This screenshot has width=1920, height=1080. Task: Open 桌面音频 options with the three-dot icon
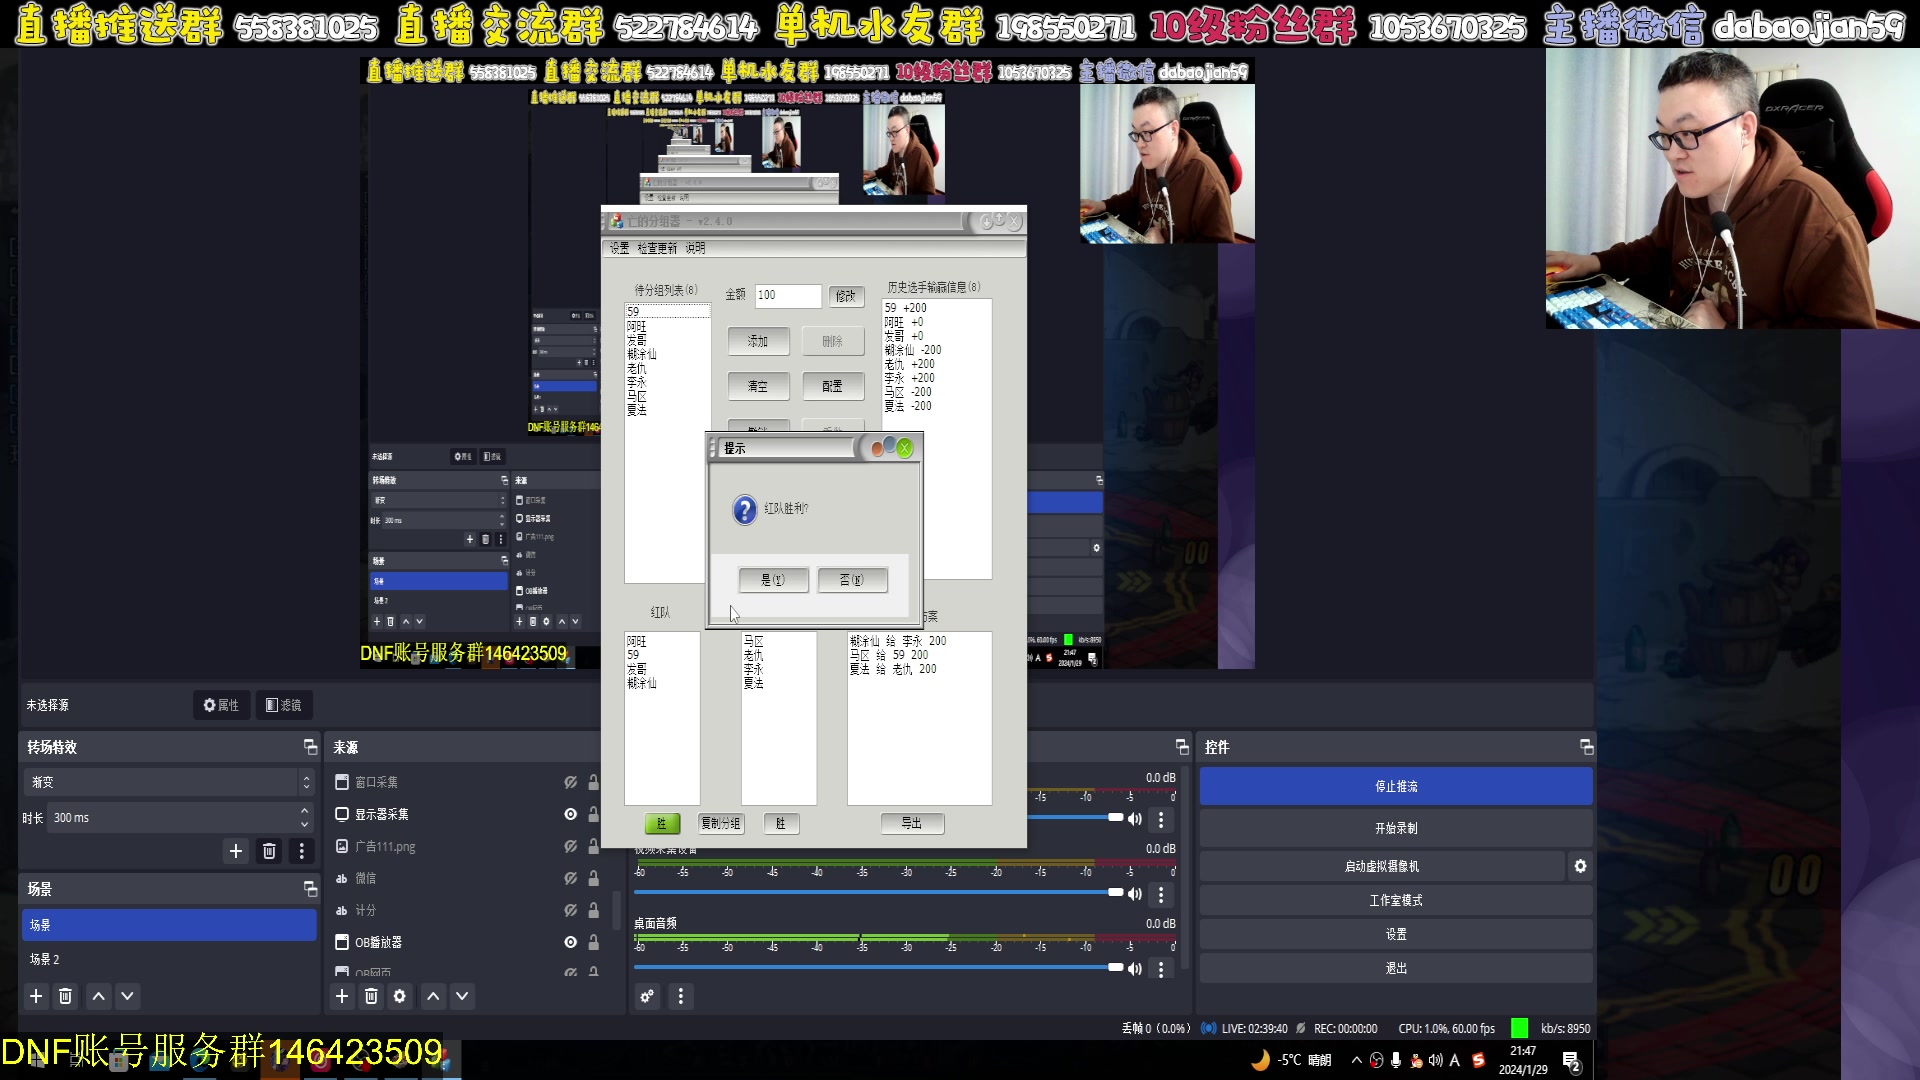coord(1160,969)
